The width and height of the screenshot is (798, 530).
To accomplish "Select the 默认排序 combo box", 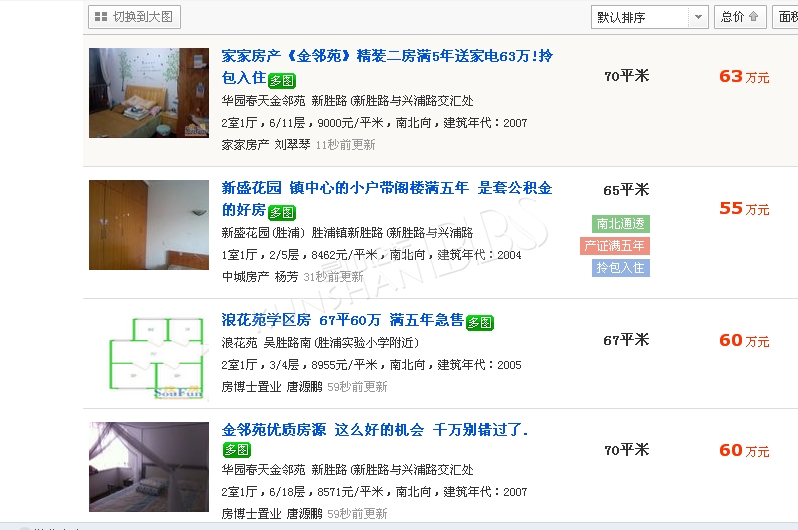I will pyautogui.click(x=649, y=17).
